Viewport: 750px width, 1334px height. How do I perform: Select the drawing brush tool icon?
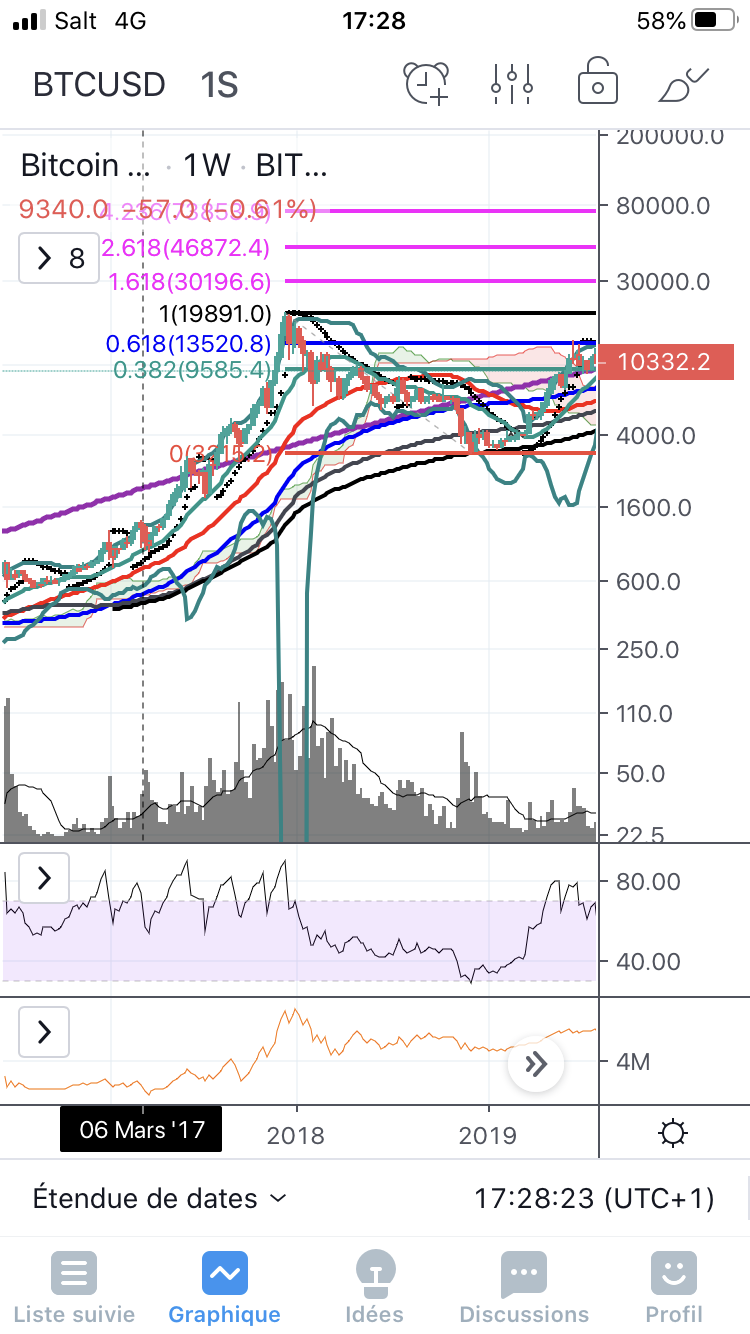pyautogui.click(x=683, y=84)
